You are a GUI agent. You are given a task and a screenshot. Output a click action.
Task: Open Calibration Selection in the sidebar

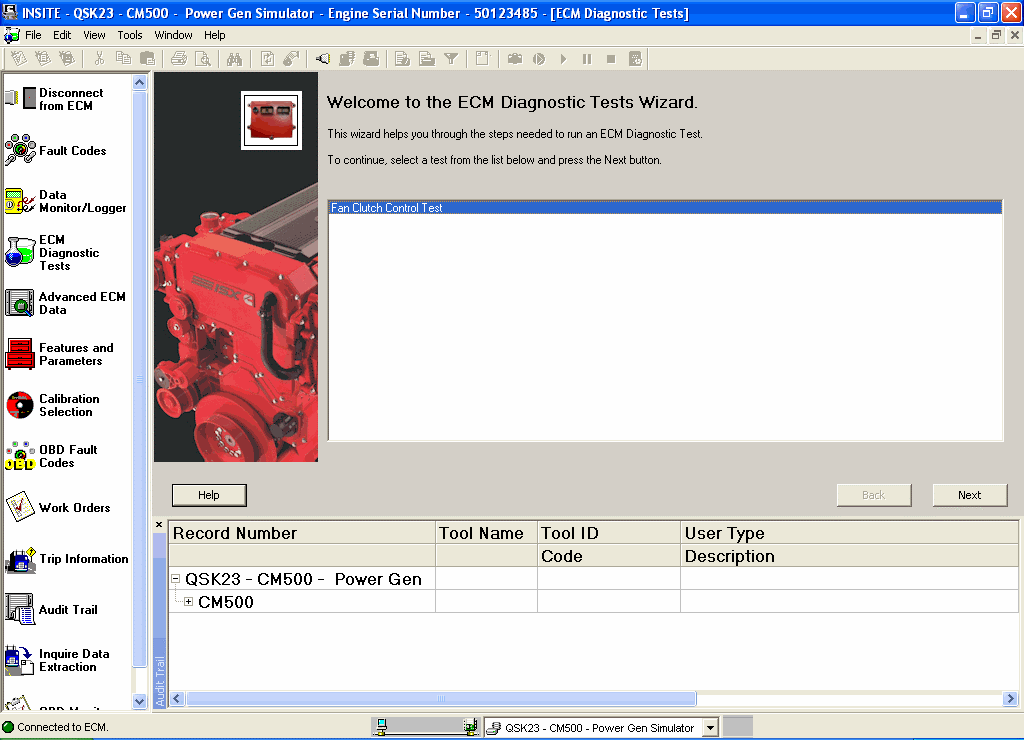[x=52, y=405]
